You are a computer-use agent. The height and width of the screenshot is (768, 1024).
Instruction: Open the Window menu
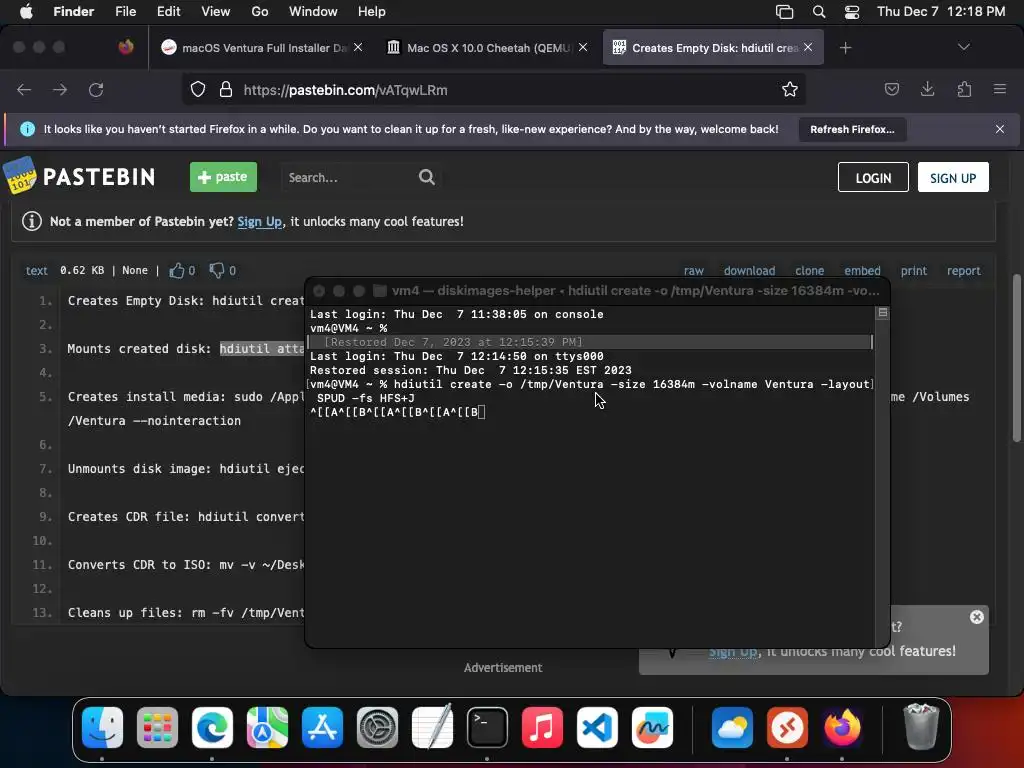313,11
